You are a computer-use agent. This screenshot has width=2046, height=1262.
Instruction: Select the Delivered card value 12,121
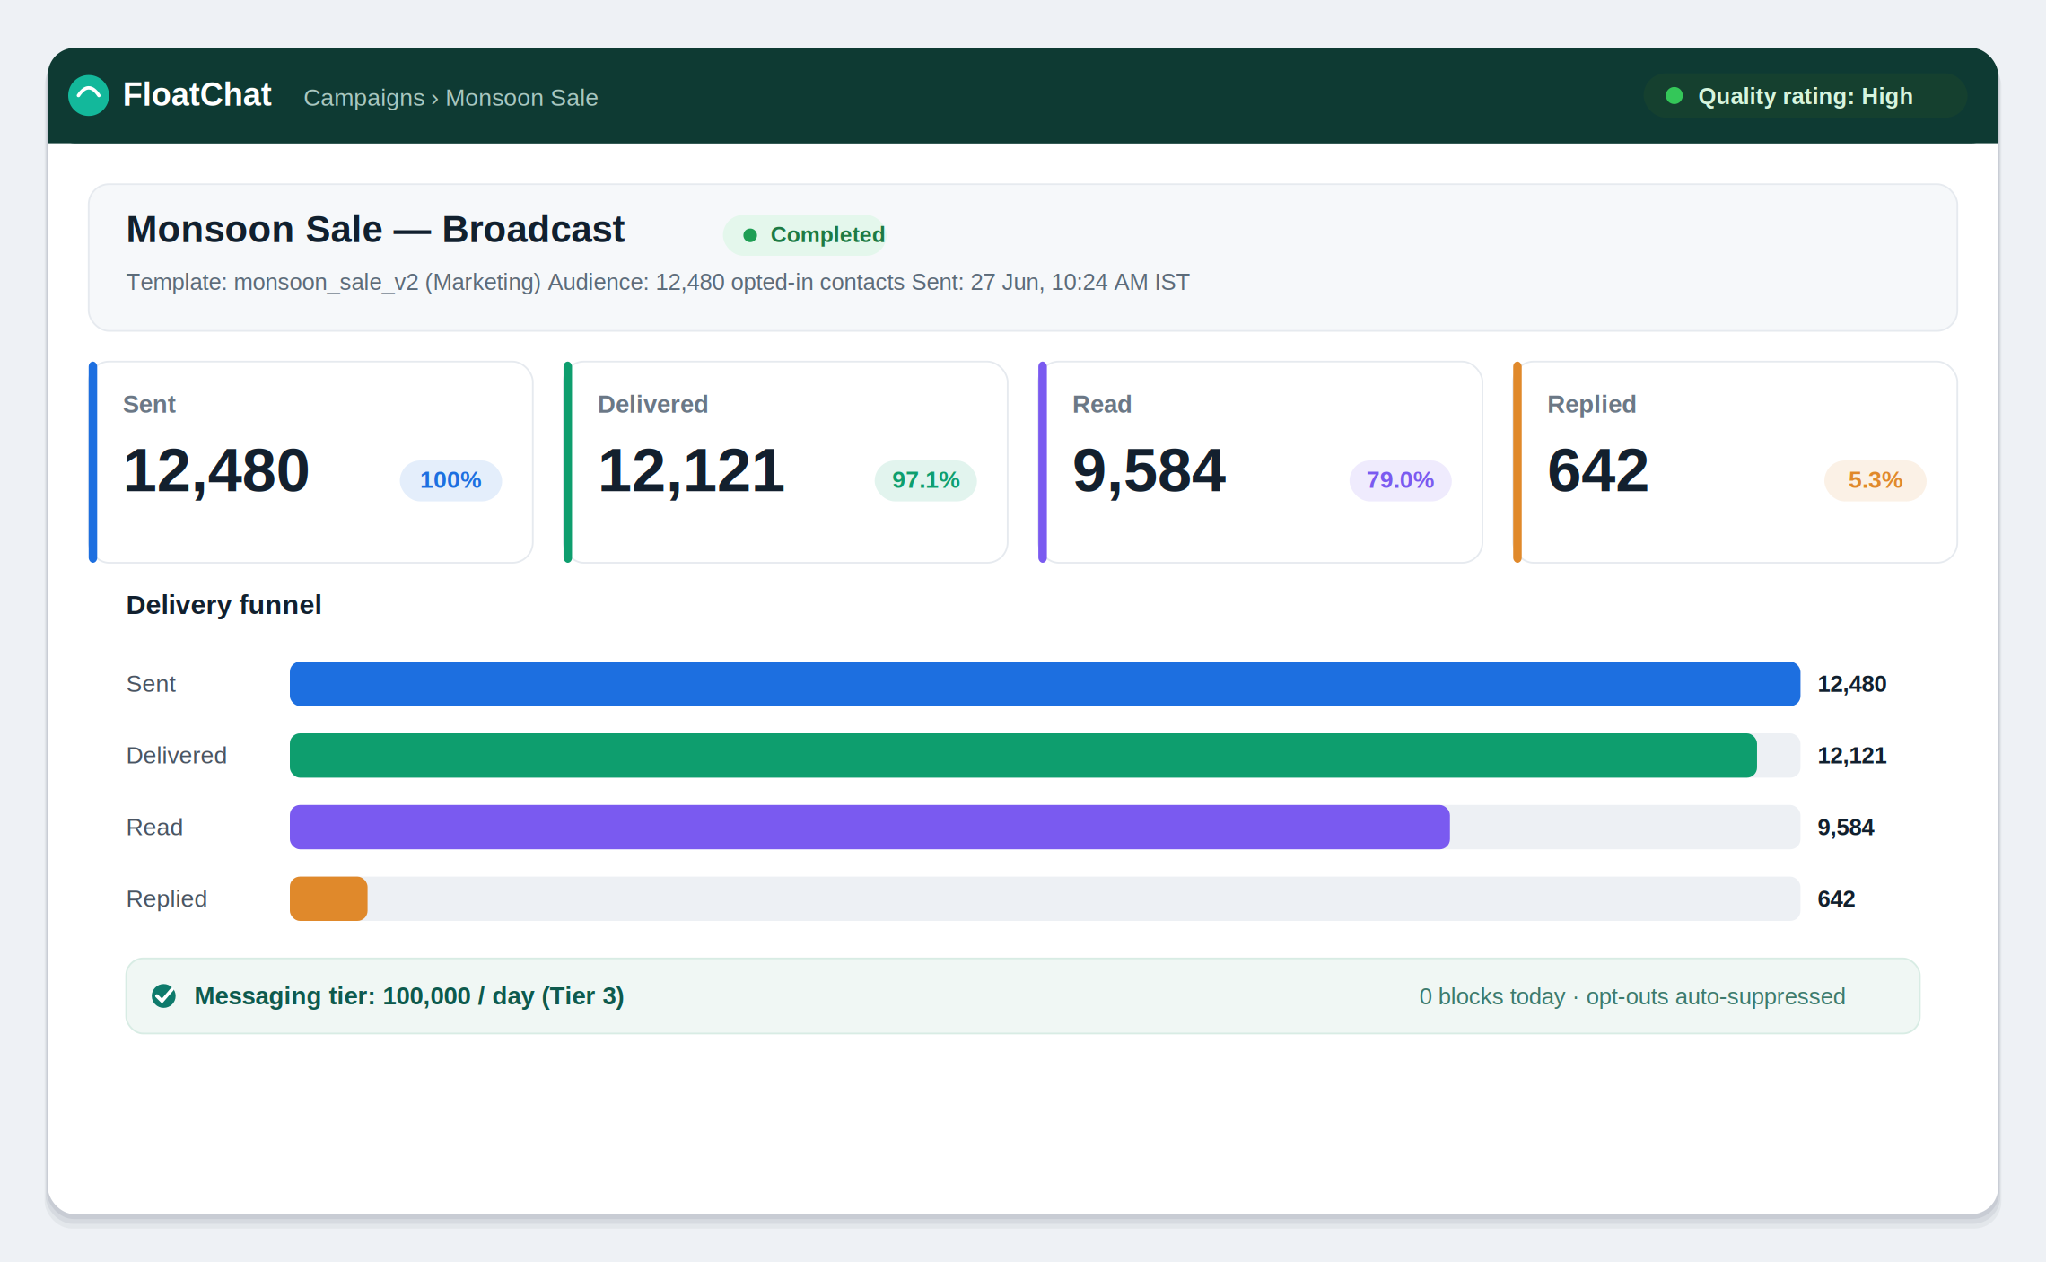click(x=691, y=470)
